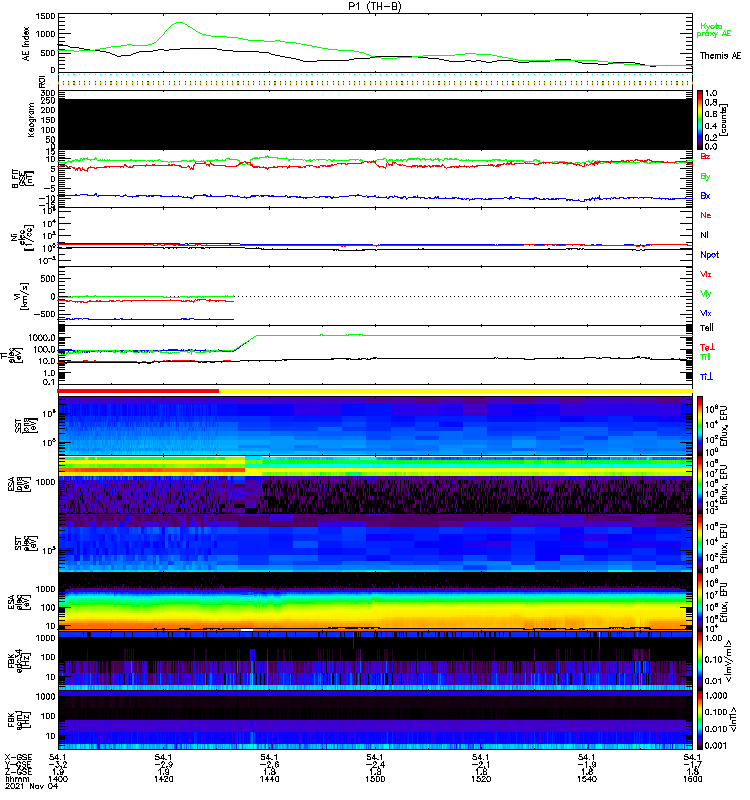
Task: Click the B_FIT GSE [nT] axis label
Action: (x=22, y=179)
